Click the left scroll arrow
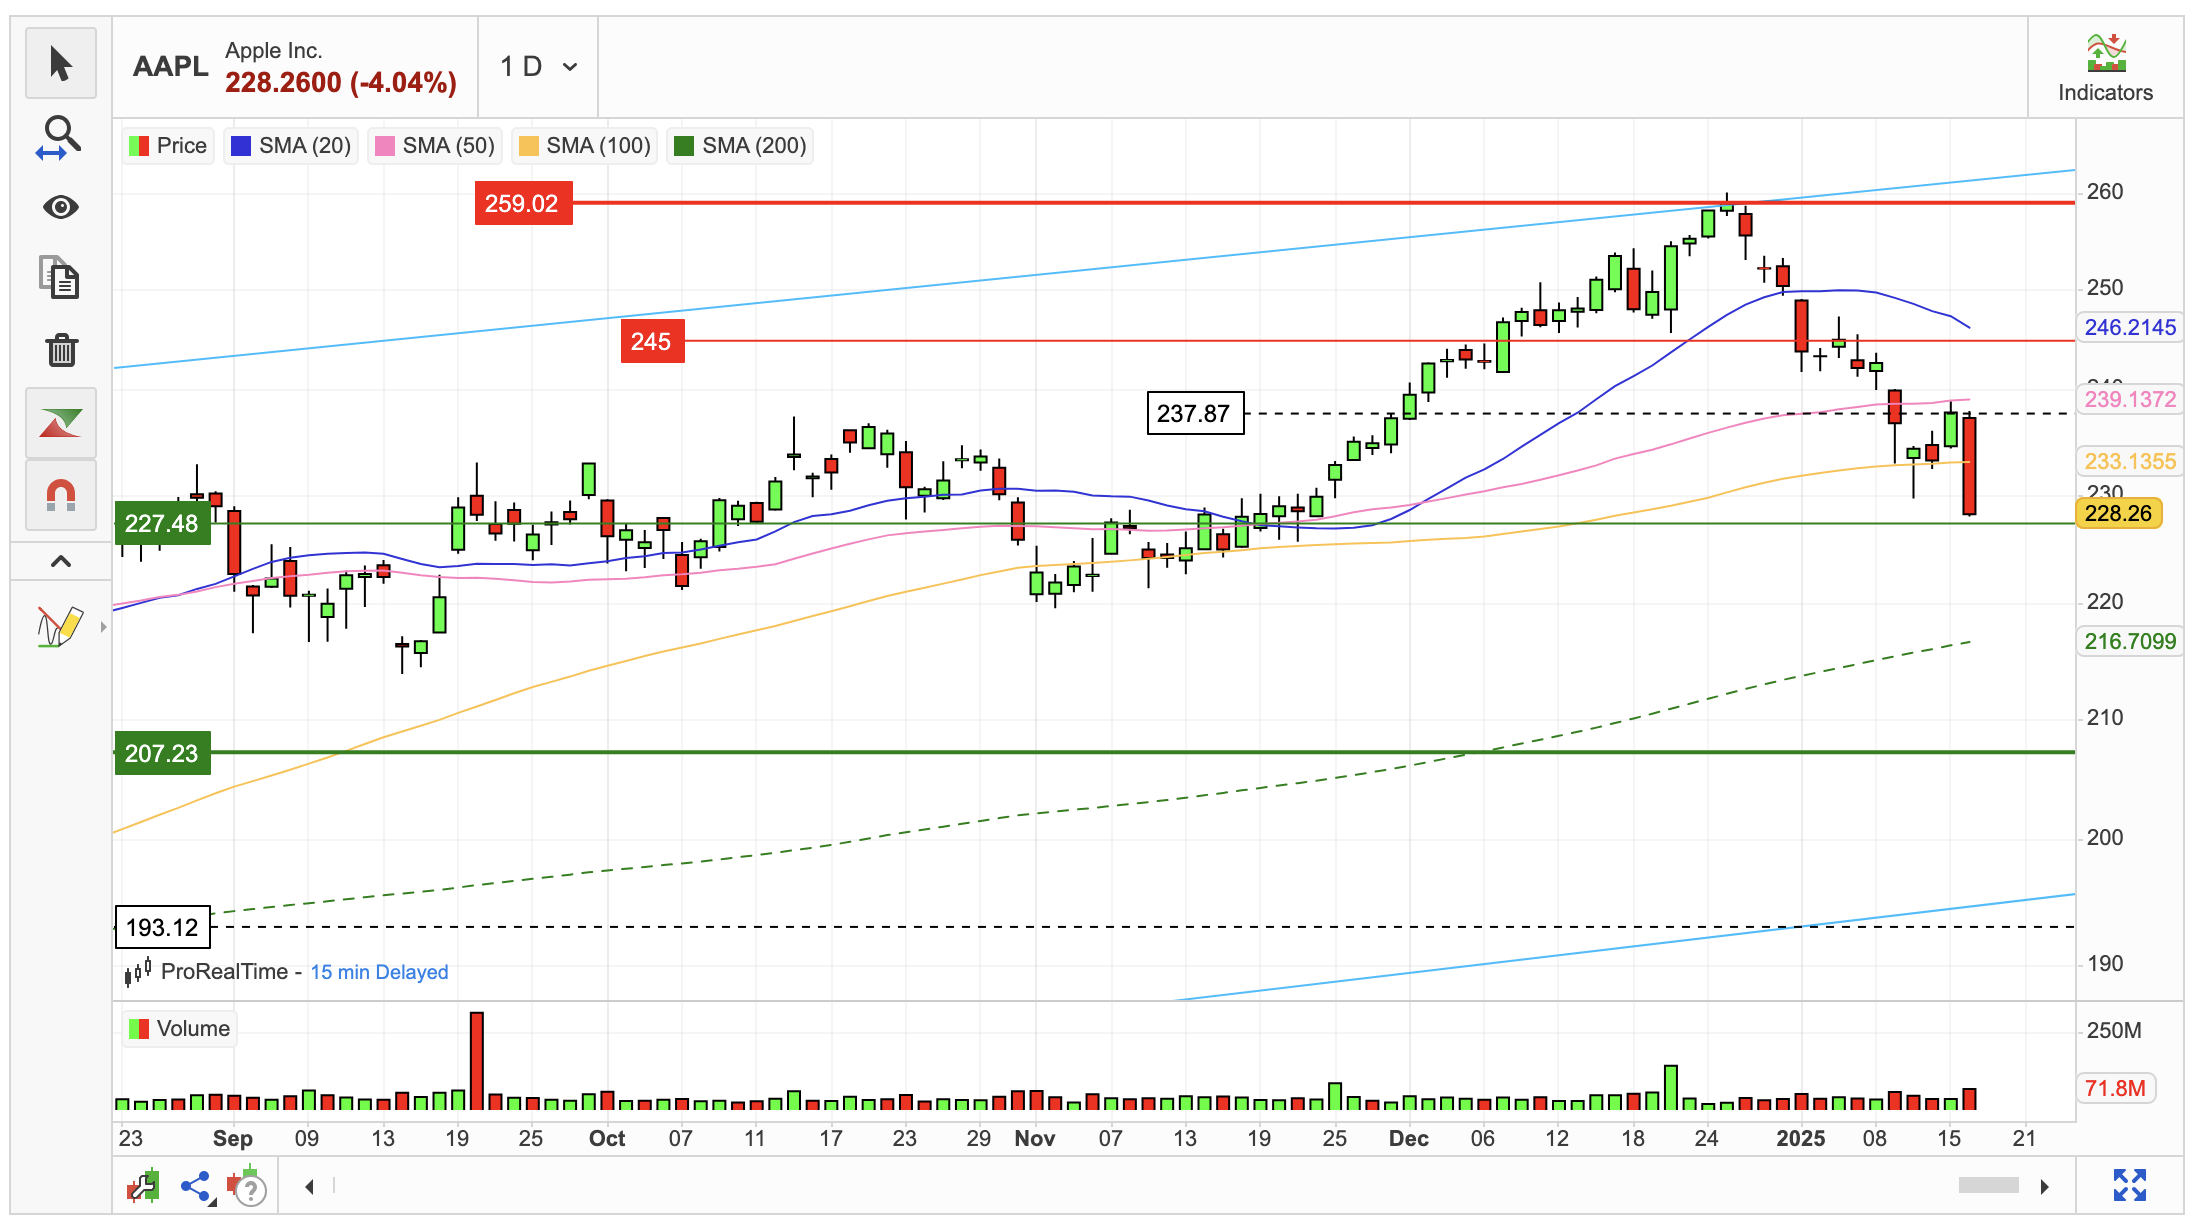The width and height of the screenshot is (2198, 1222). [x=309, y=1187]
